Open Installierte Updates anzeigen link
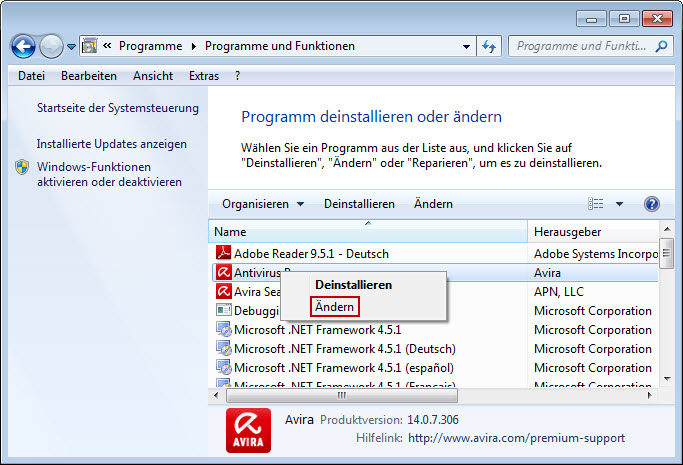The image size is (683, 465). click(112, 144)
